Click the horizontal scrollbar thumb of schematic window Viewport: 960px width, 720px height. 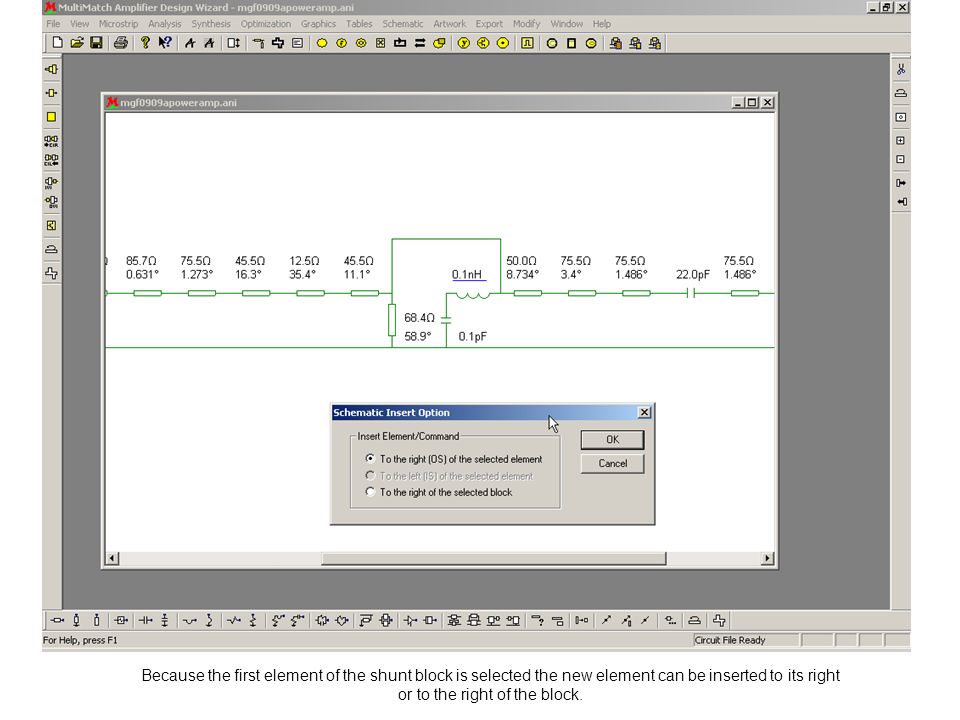494,558
